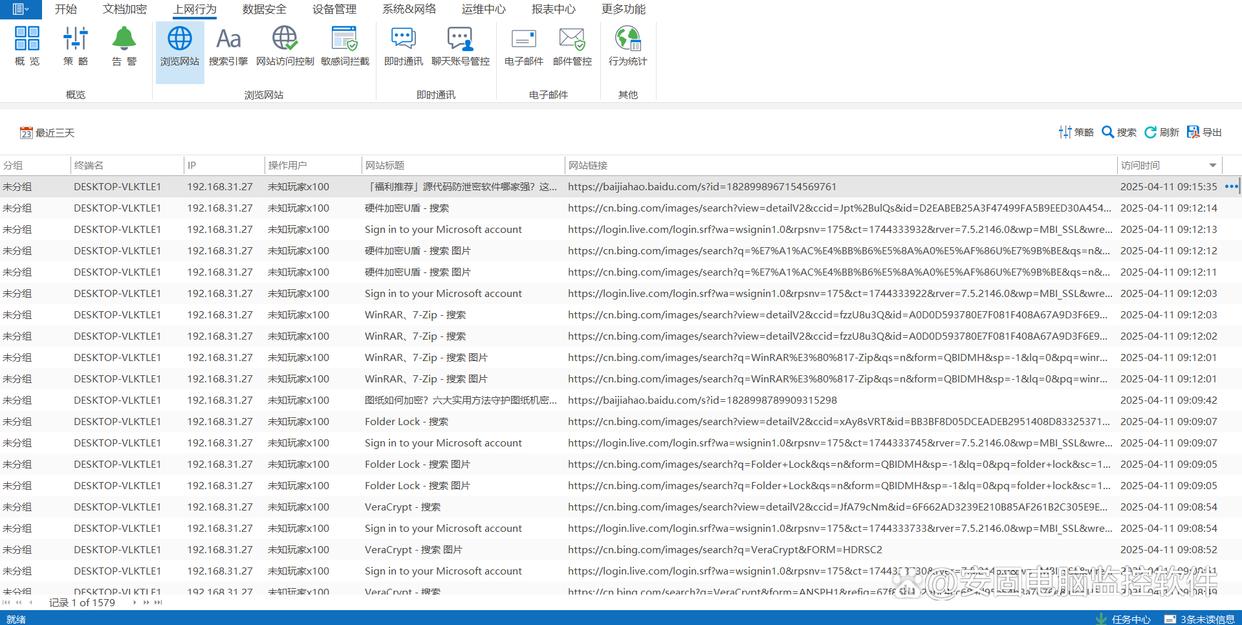Click the 导出 export button

[x=1204, y=132]
